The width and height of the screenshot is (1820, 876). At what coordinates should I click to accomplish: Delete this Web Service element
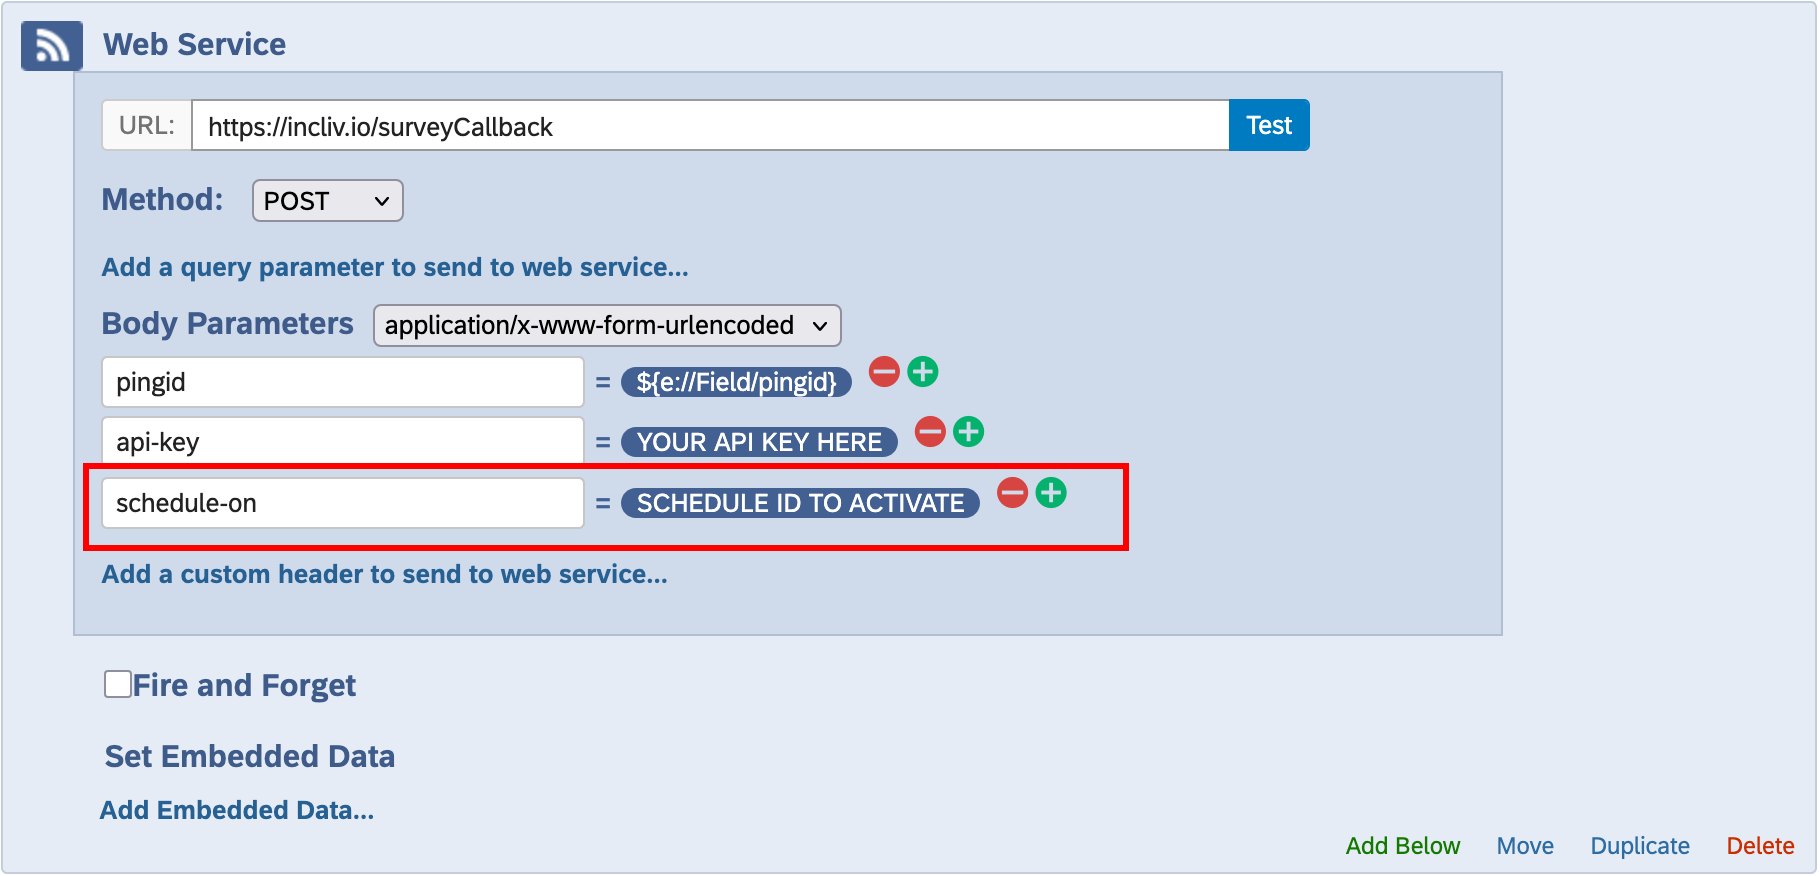pyautogui.click(x=1760, y=846)
